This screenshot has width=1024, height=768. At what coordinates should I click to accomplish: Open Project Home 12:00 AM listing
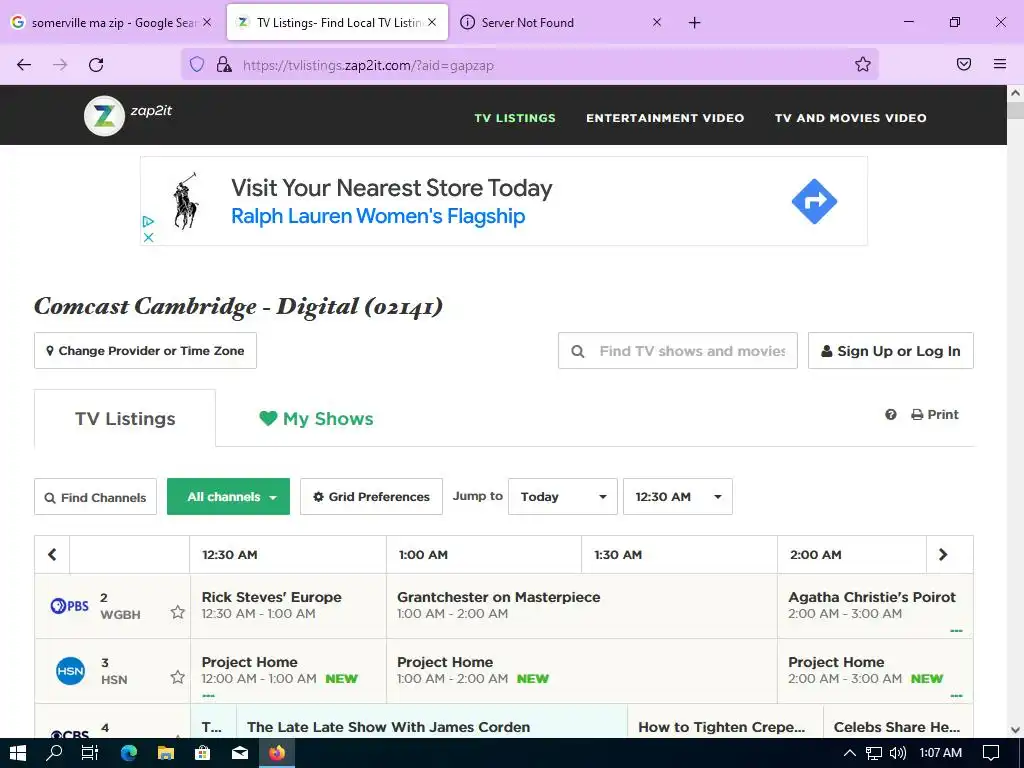click(288, 671)
